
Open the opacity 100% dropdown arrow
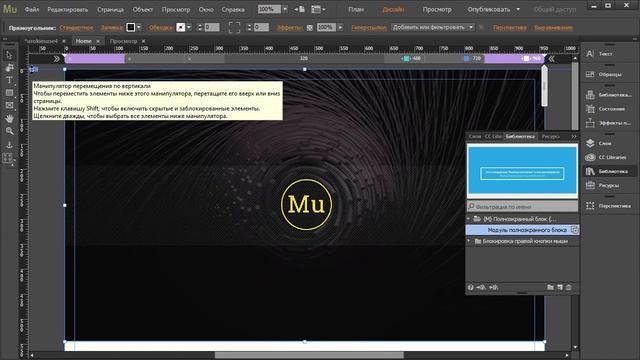[340, 27]
